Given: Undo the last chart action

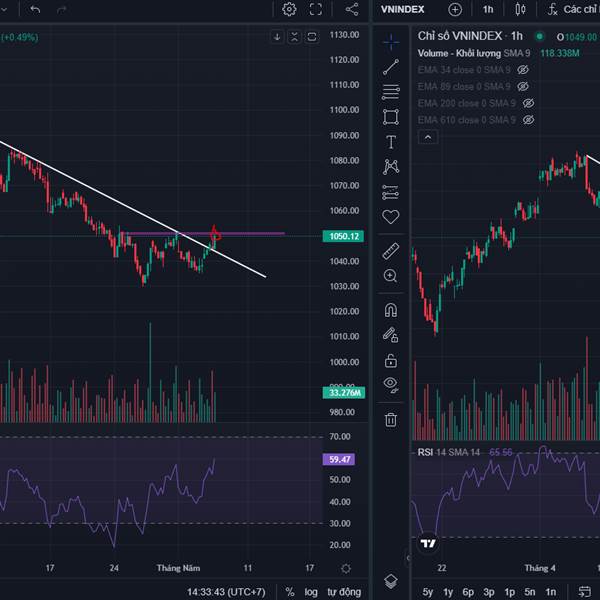Looking at the screenshot, I should click(x=35, y=9).
